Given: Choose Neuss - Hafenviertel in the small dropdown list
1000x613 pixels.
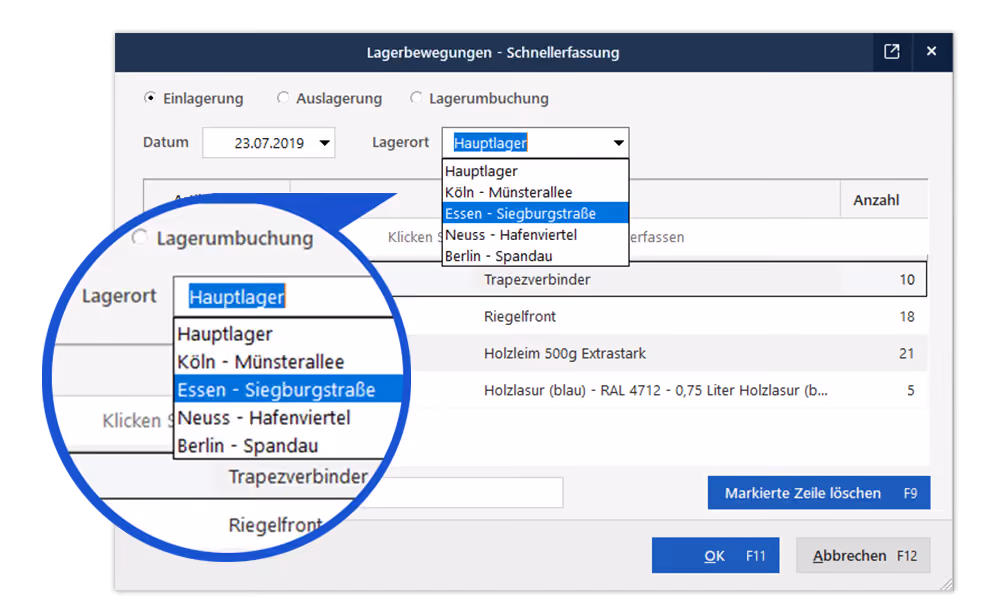Looking at the screenshot, I should click(535, 235).
